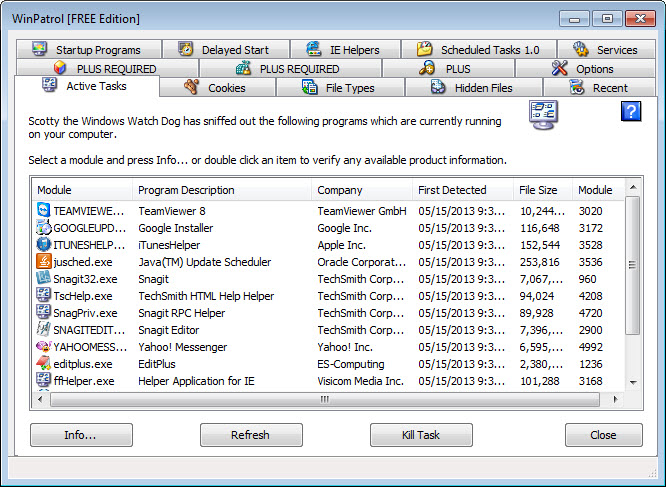This screenshot has width=666, height=487.
Task: Click the horizontal scrollbar thumb
Action: pyautogui.click(x=325, y=399)
